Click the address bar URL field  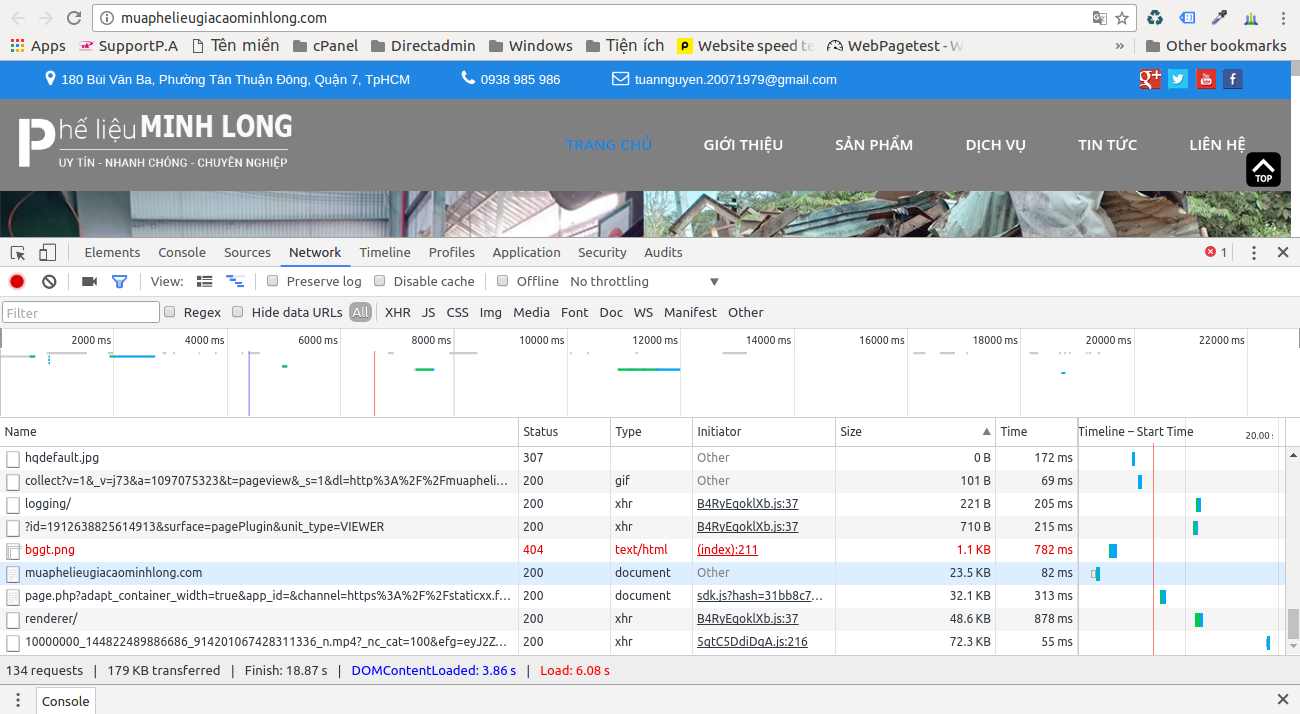coord(600,18)
